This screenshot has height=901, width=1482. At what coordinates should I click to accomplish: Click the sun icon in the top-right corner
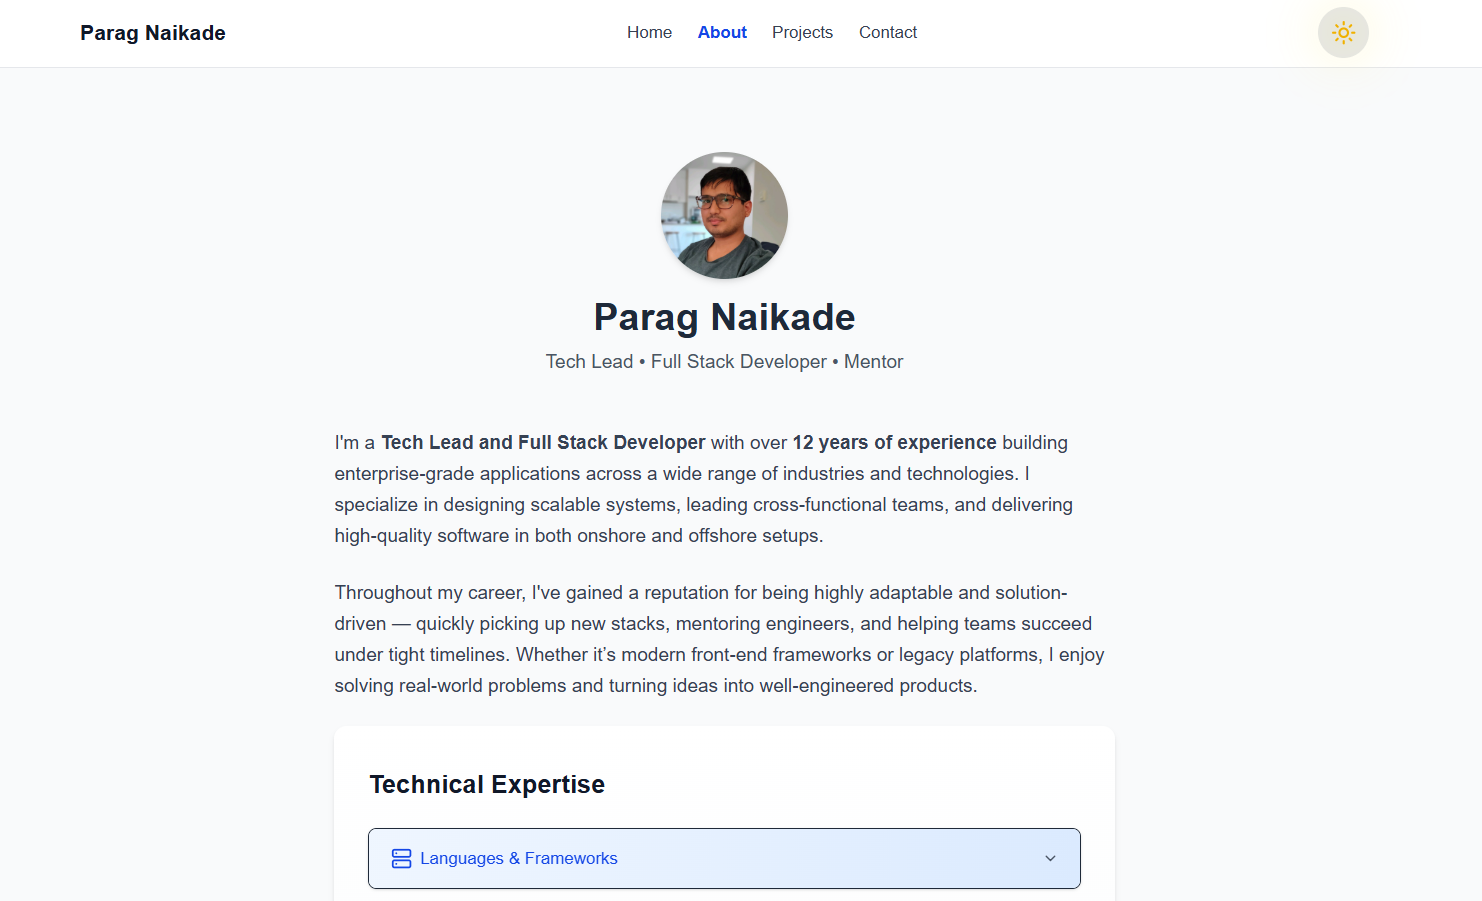click(1343, 32)
